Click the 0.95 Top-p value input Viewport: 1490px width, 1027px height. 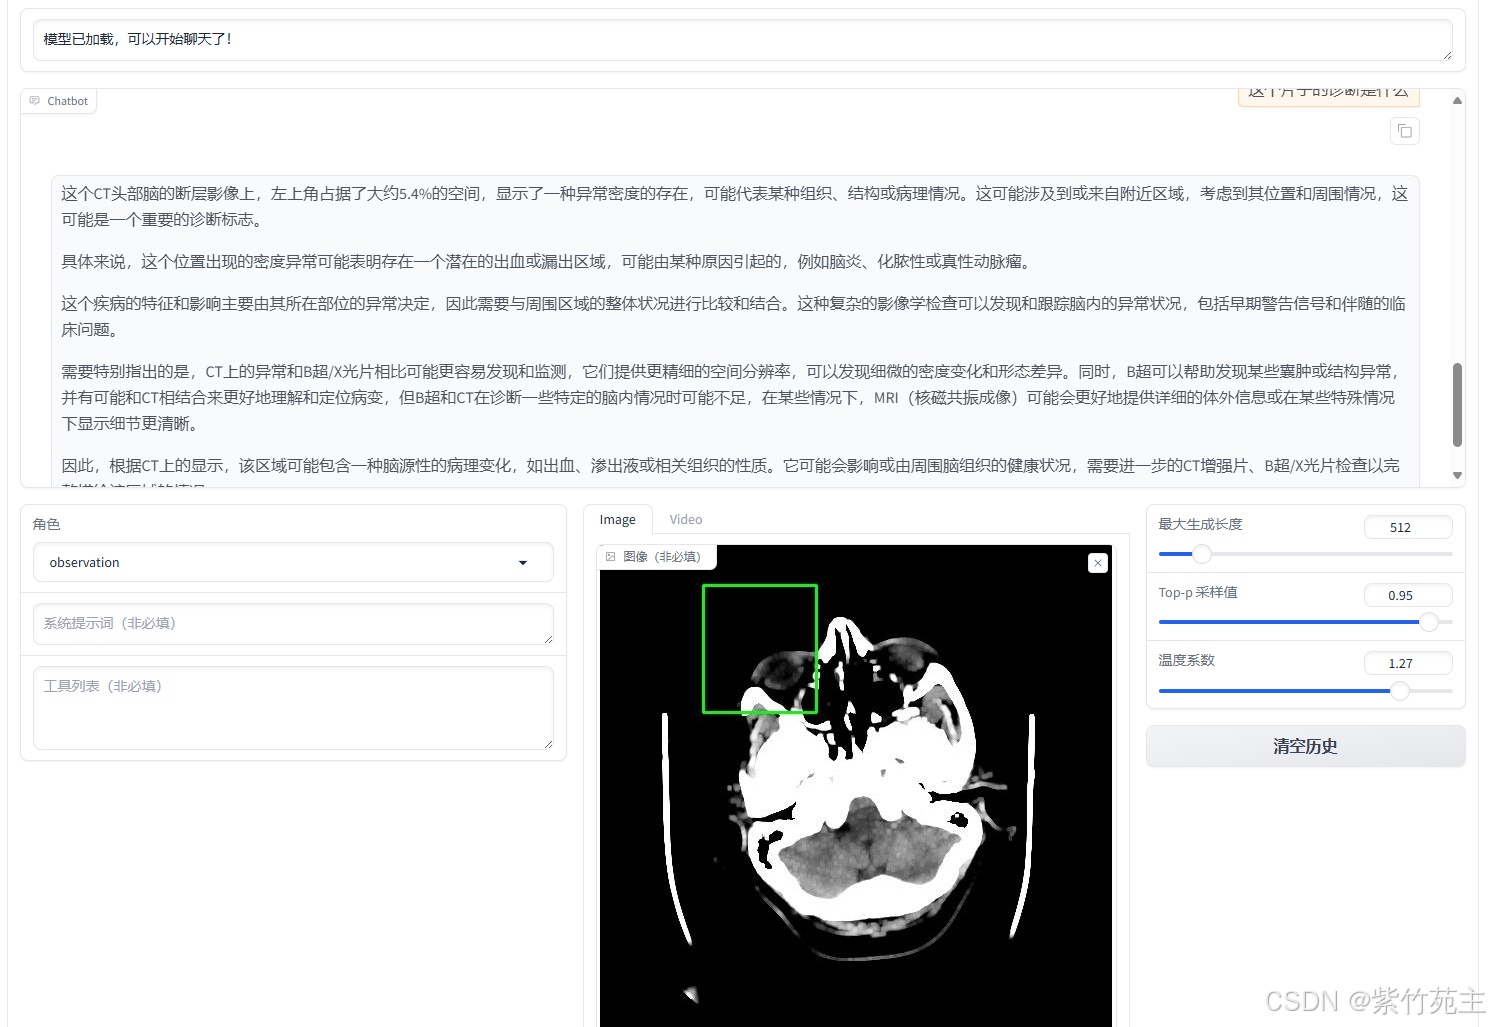point(1407,594)
